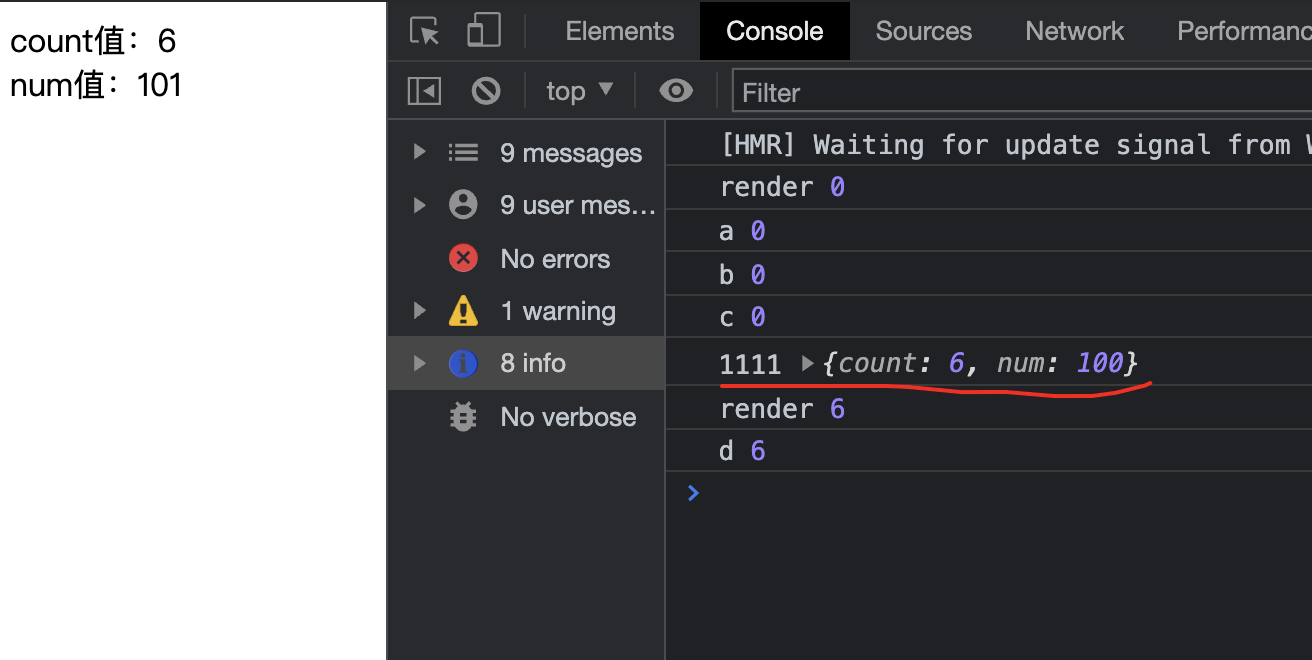Select the 8 info filter row
1312x660 pixels.
click(526, 363)
